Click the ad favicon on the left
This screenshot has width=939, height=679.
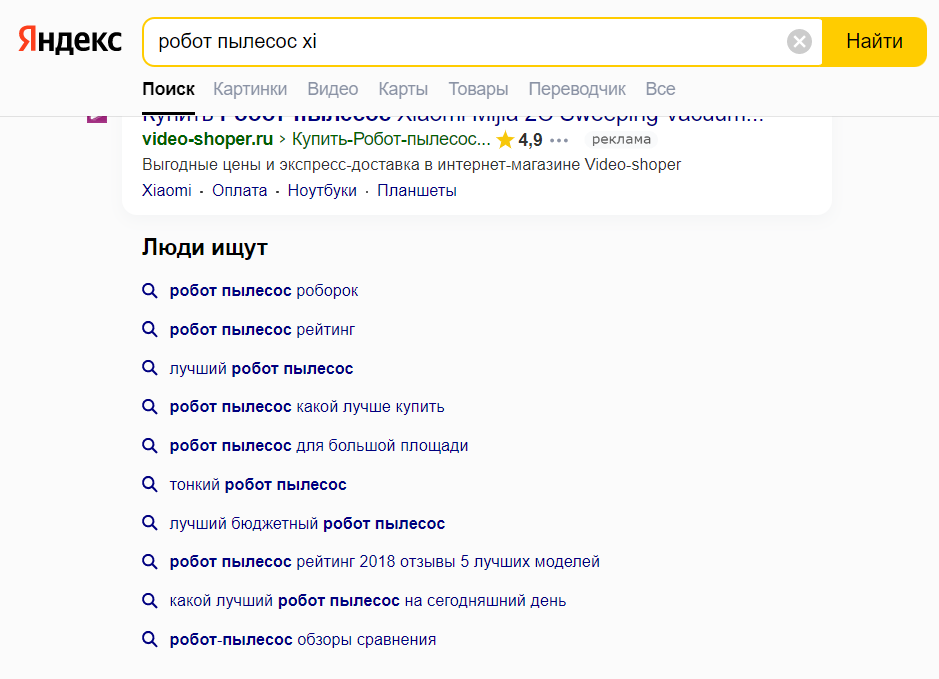click(x=97, y=117)
